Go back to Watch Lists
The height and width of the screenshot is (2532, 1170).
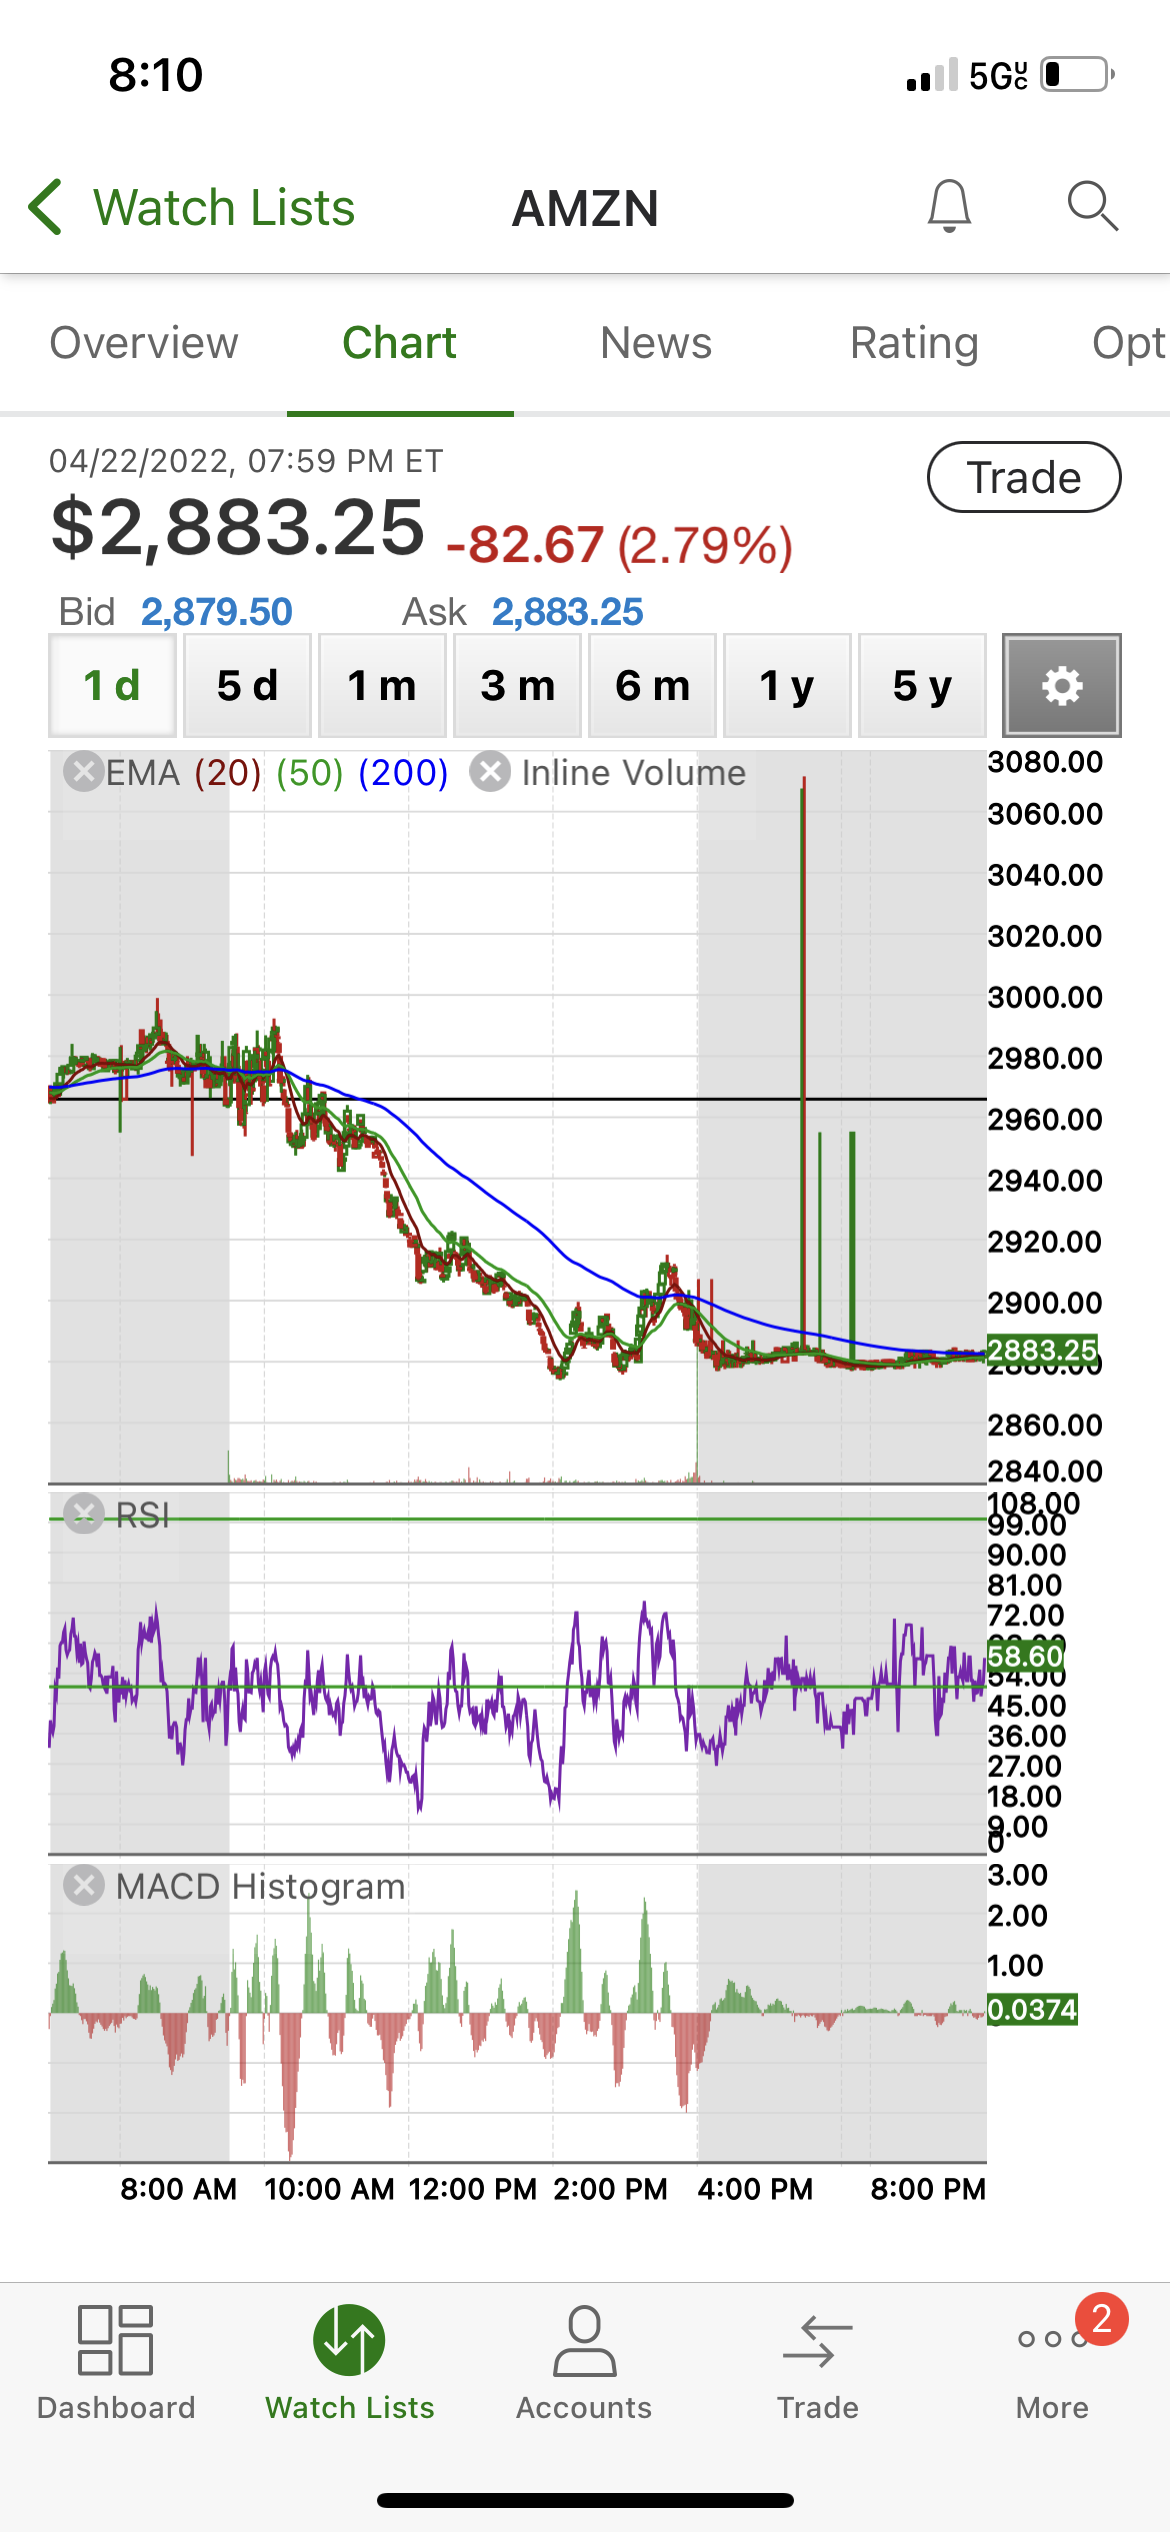point(191,208)
